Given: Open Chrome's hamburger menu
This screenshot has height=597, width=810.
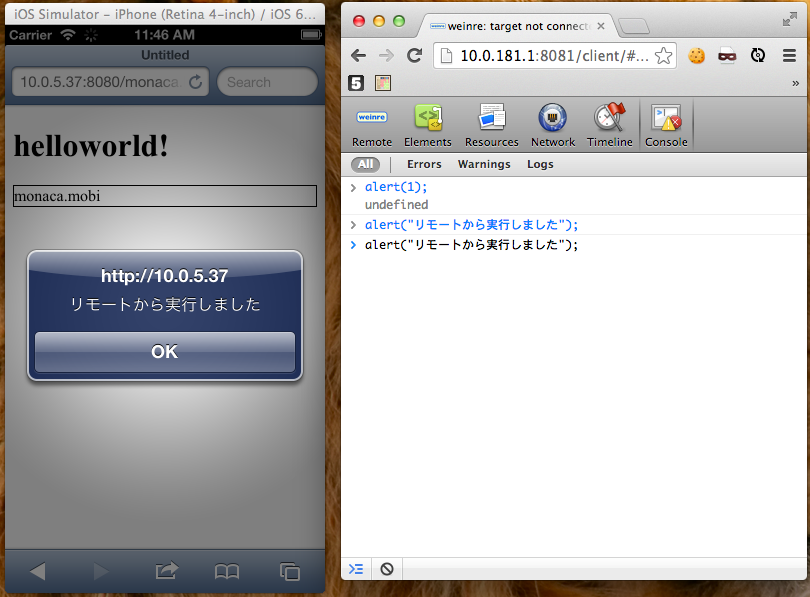Looking at the screenshot, I should [789, 56].
